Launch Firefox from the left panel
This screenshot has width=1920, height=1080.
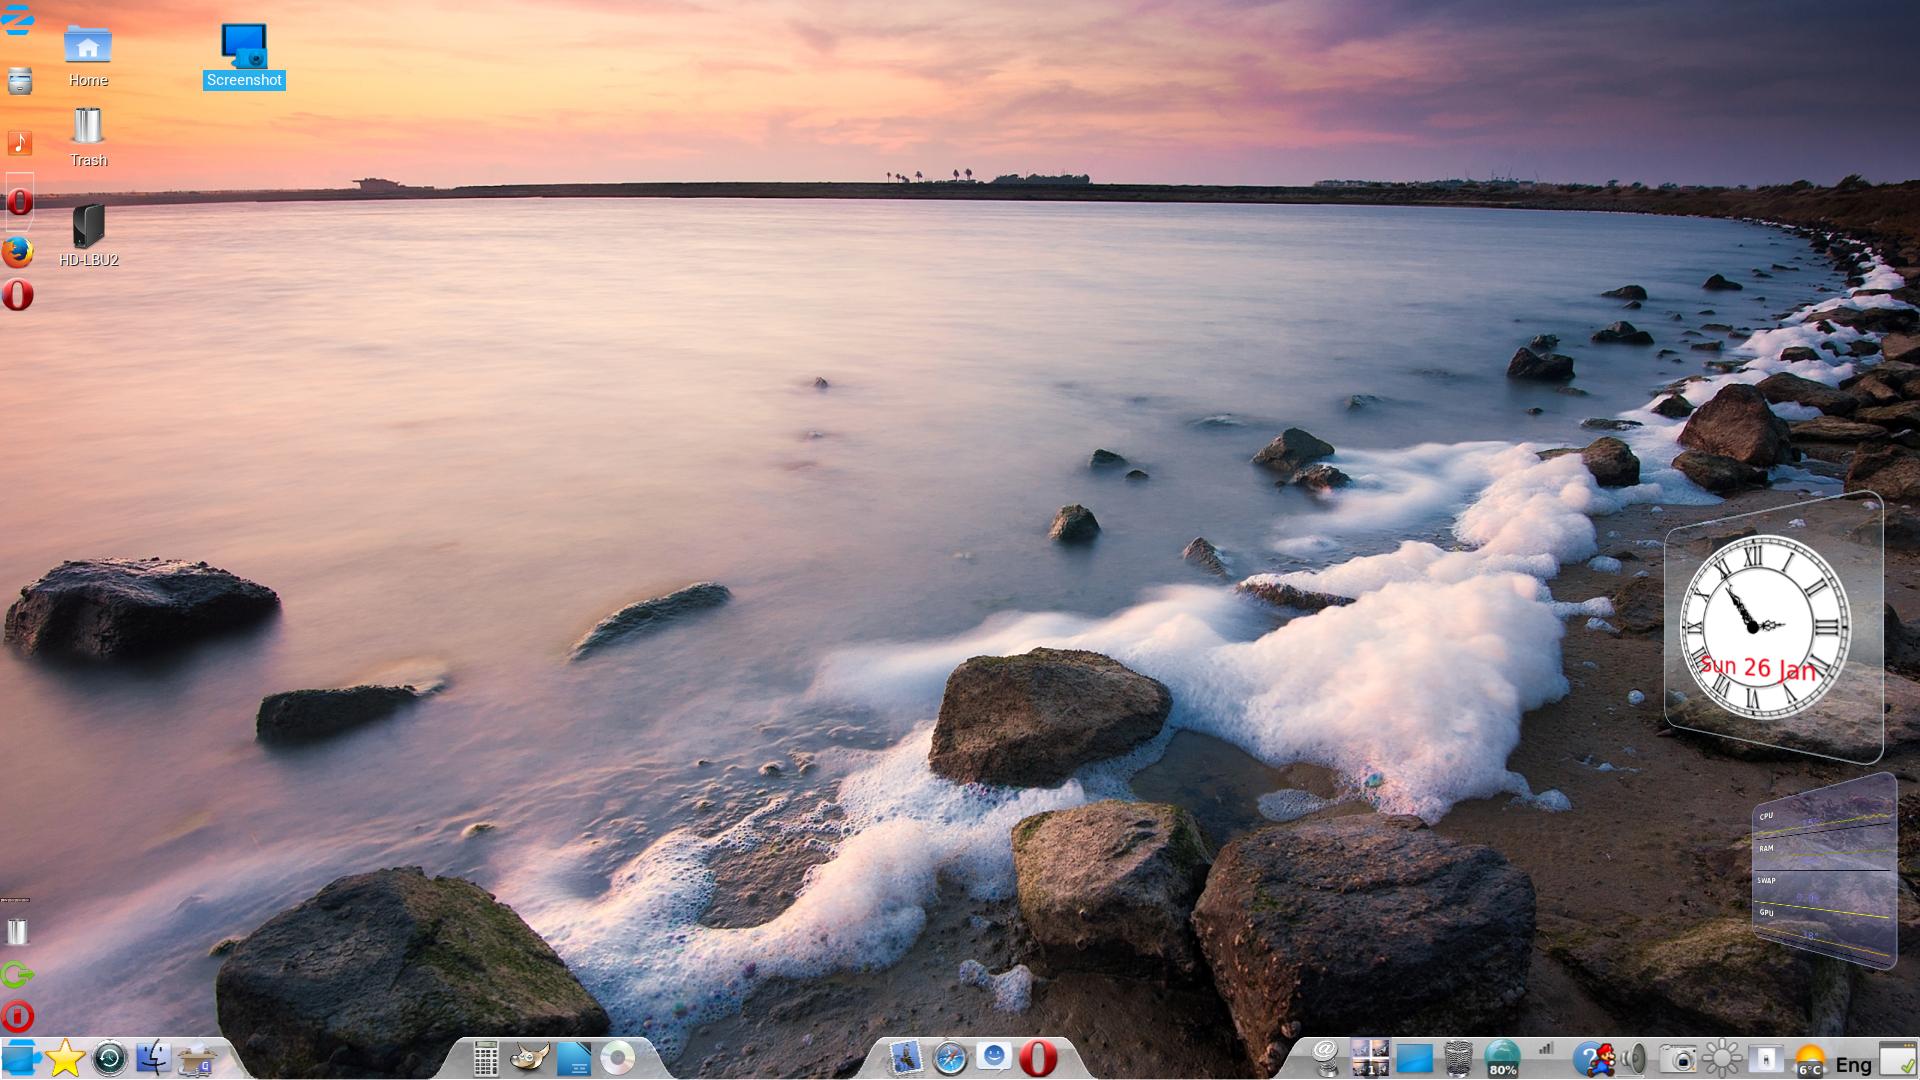[x=17, y=252]
